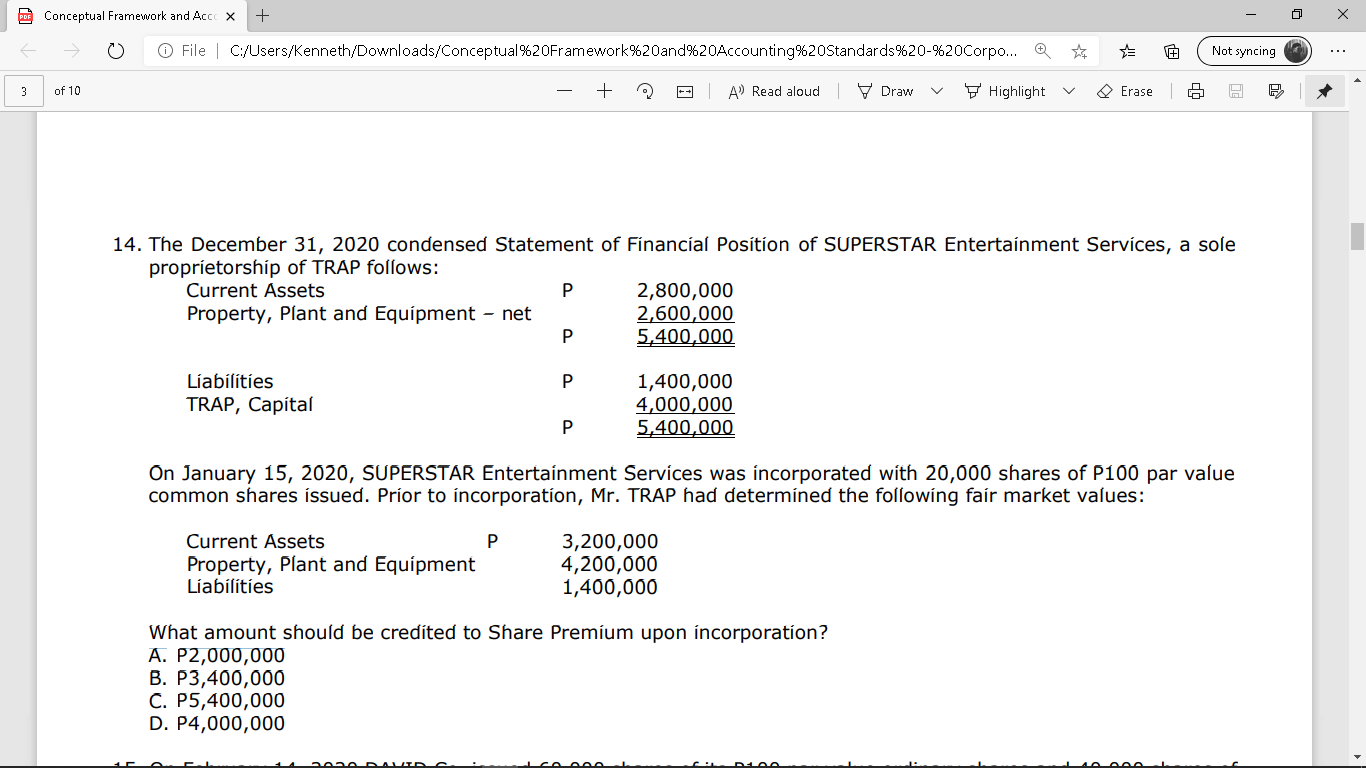Fit the page to width
The width and height of the screenshot is (1366, 768).
[685, 91]
